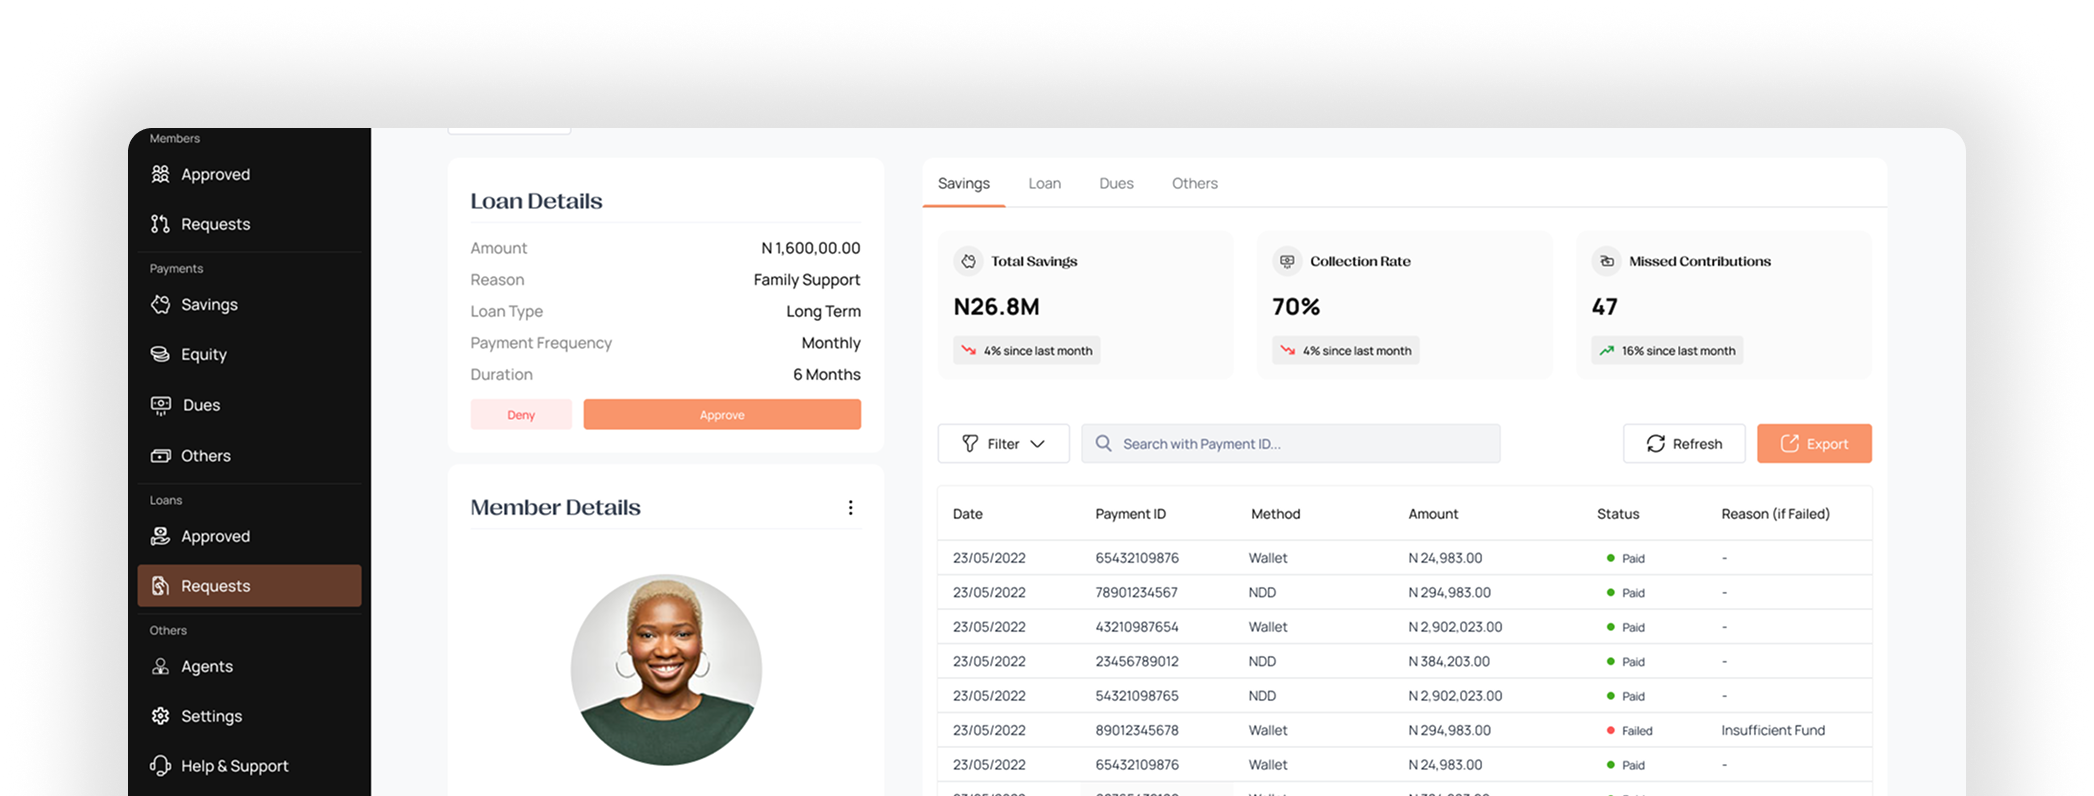
Task: Select the Others tab
Action: pos(1194,184)
